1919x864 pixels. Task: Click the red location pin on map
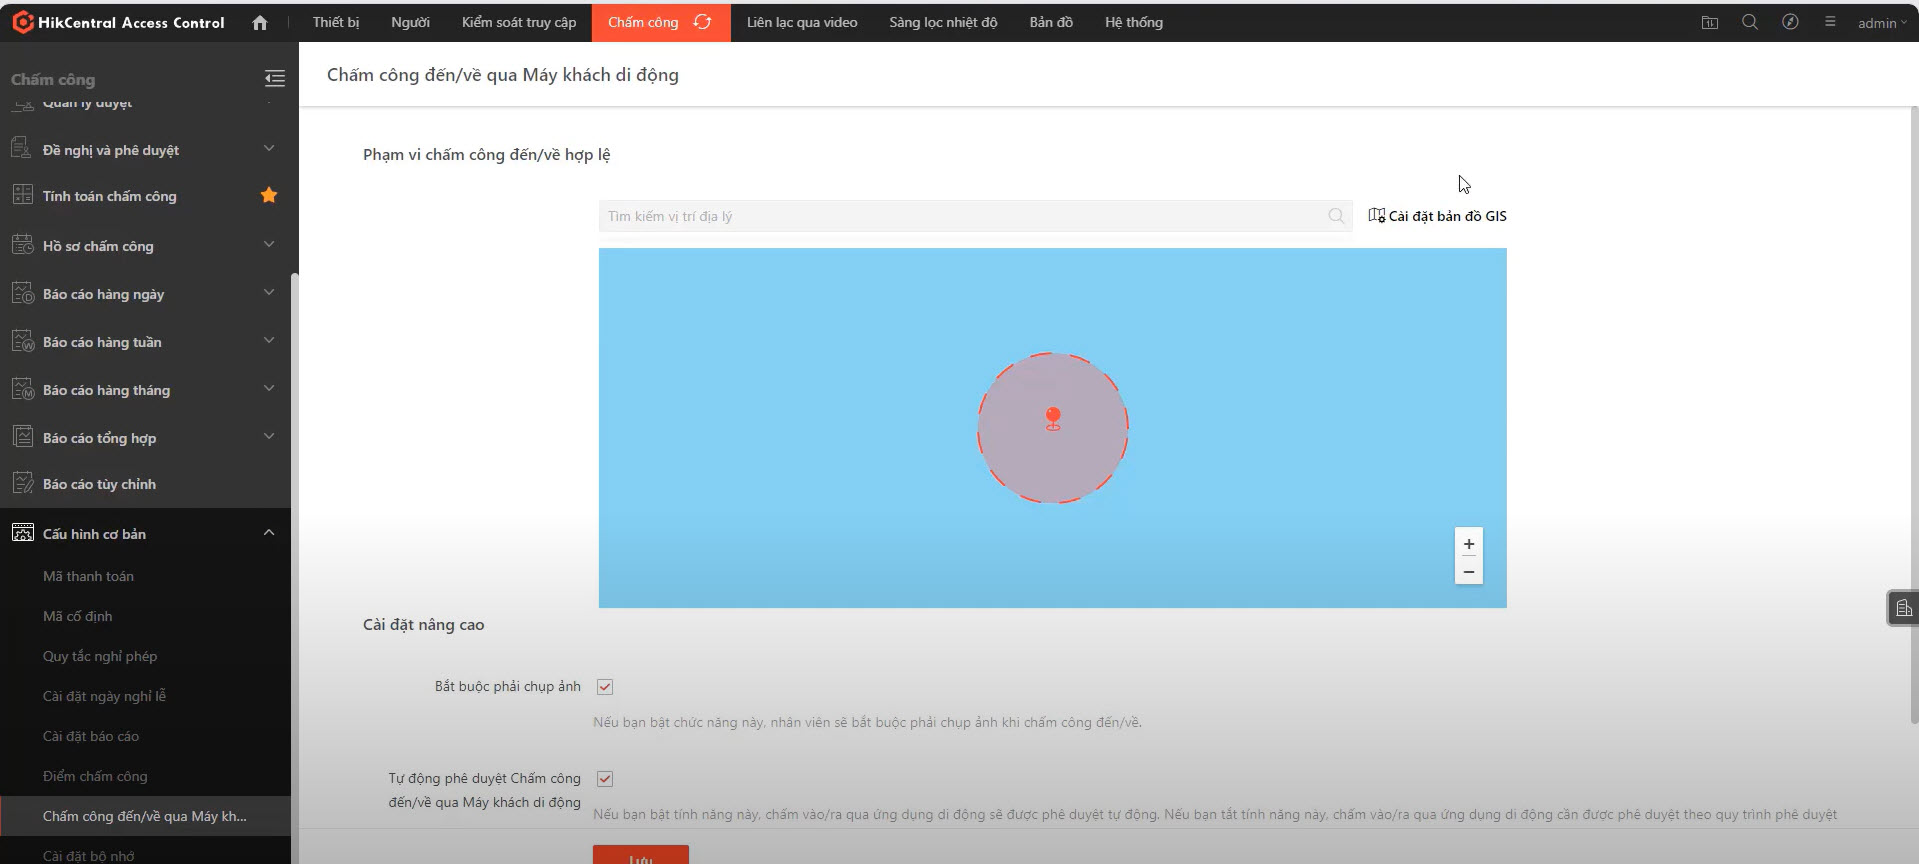point(1052,418)
